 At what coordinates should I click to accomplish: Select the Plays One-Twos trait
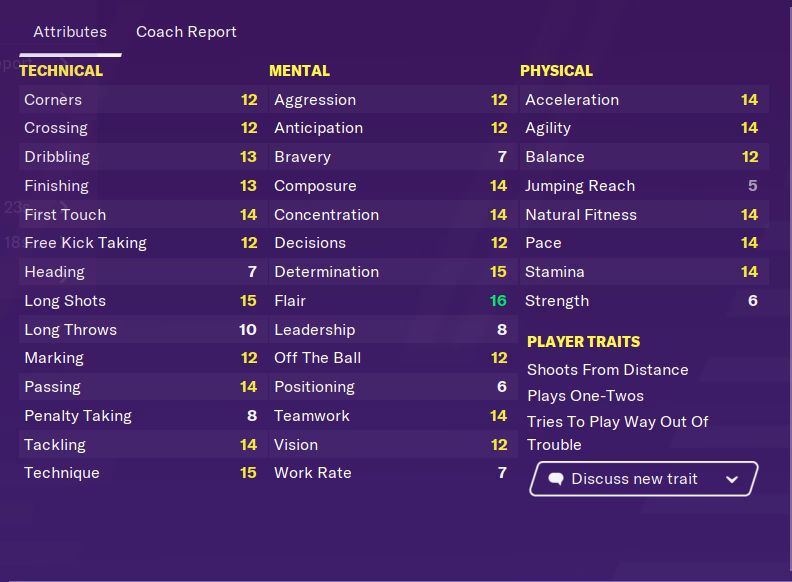[585, 396]
